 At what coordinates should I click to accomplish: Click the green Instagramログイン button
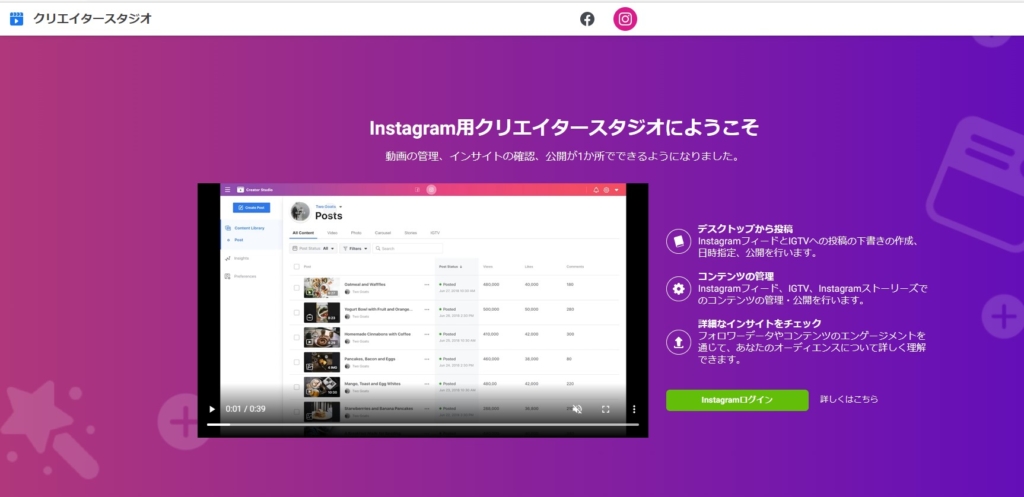pos(737,400)
